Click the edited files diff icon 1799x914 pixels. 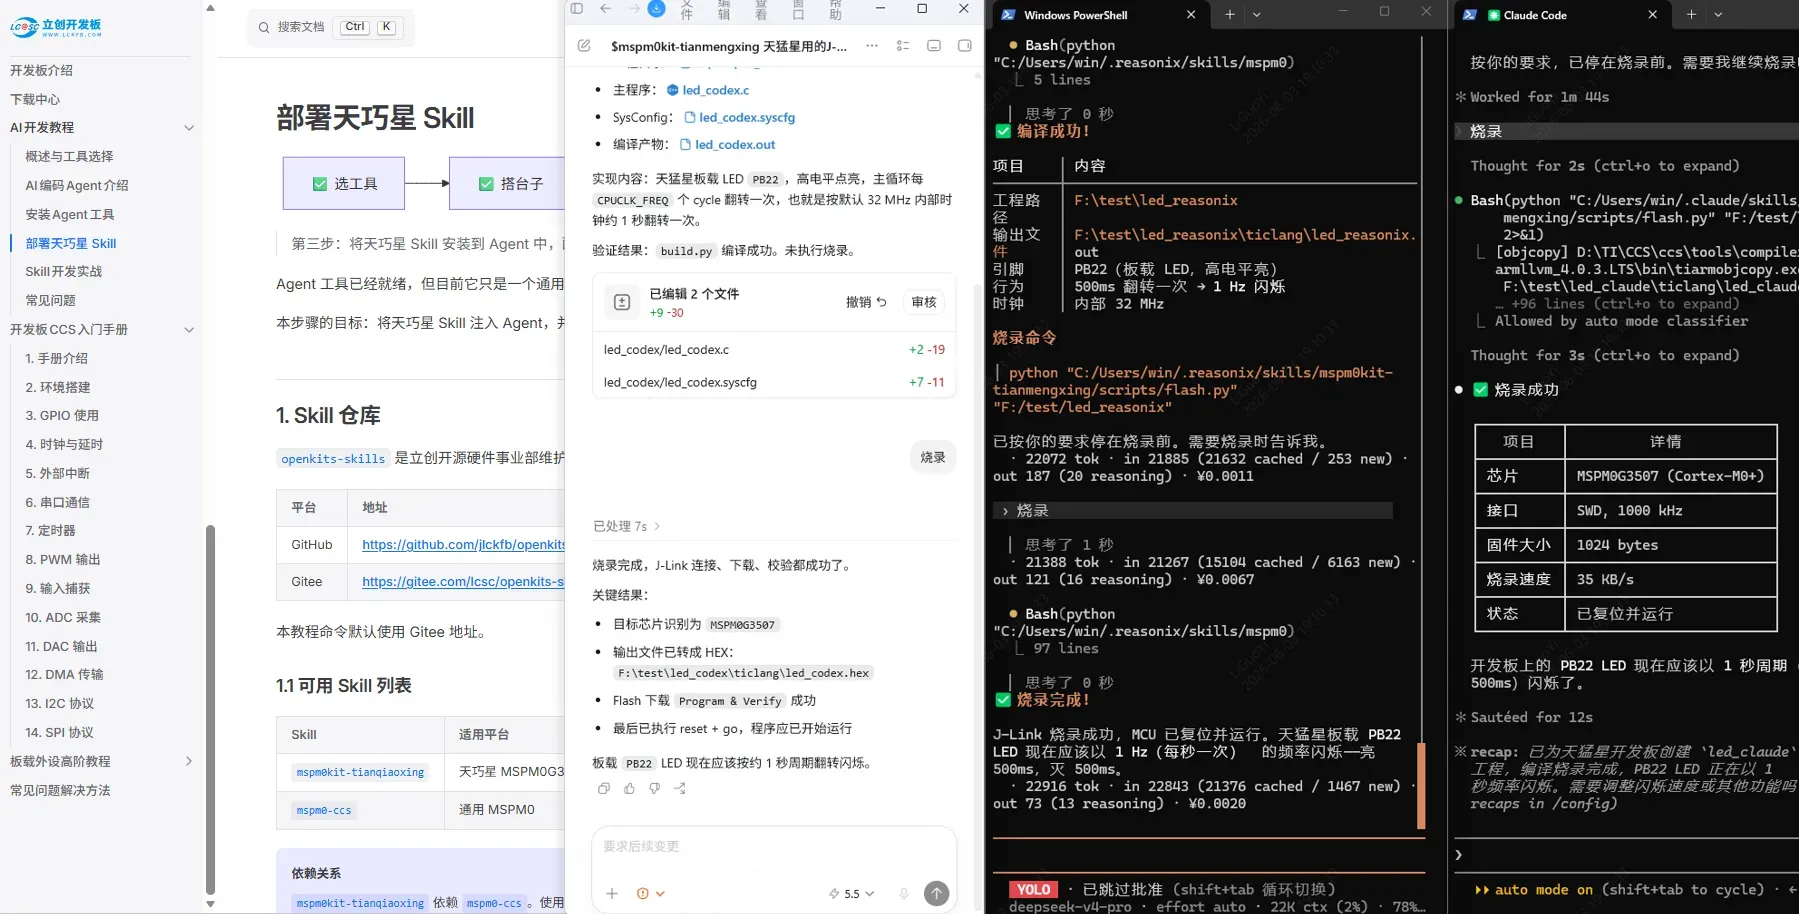[x=622, y=302]
